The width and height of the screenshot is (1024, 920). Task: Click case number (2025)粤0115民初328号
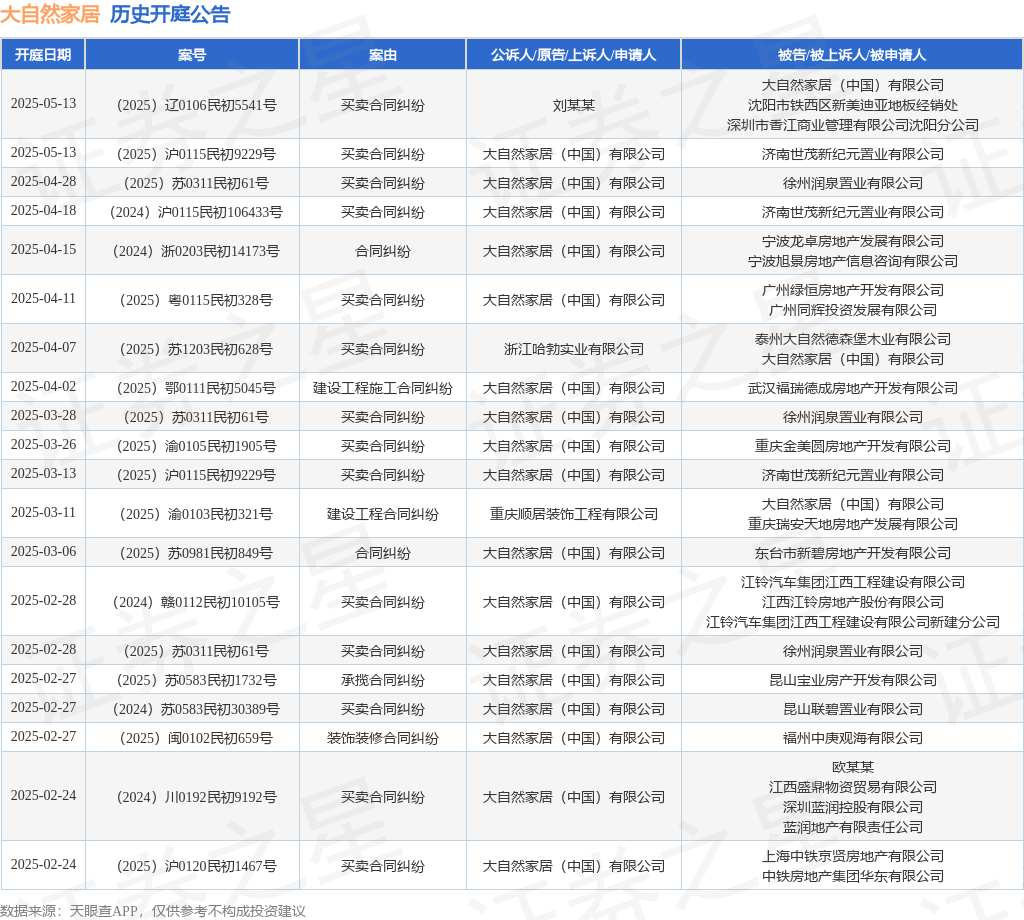click(x=196, y=300)
